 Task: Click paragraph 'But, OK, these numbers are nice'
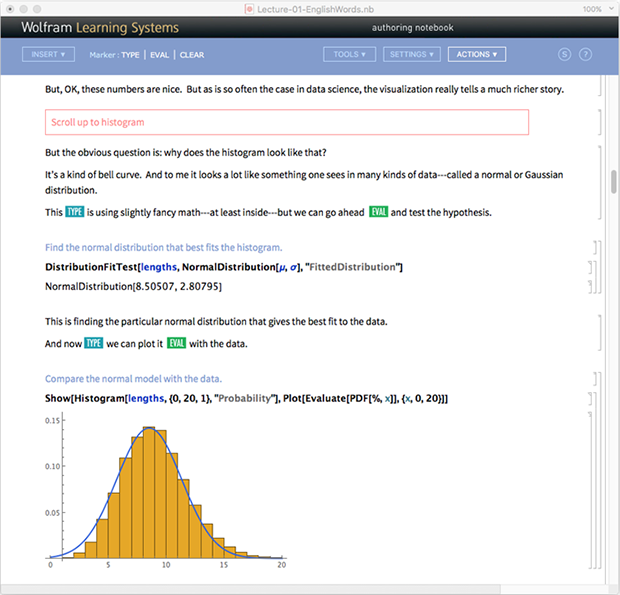pyautogui.click(x=304, y=89)
